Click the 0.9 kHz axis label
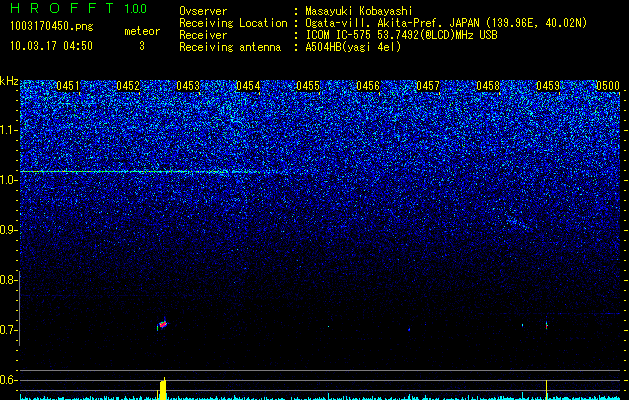The height and width of the screenshot is (400, 629). 8,230
